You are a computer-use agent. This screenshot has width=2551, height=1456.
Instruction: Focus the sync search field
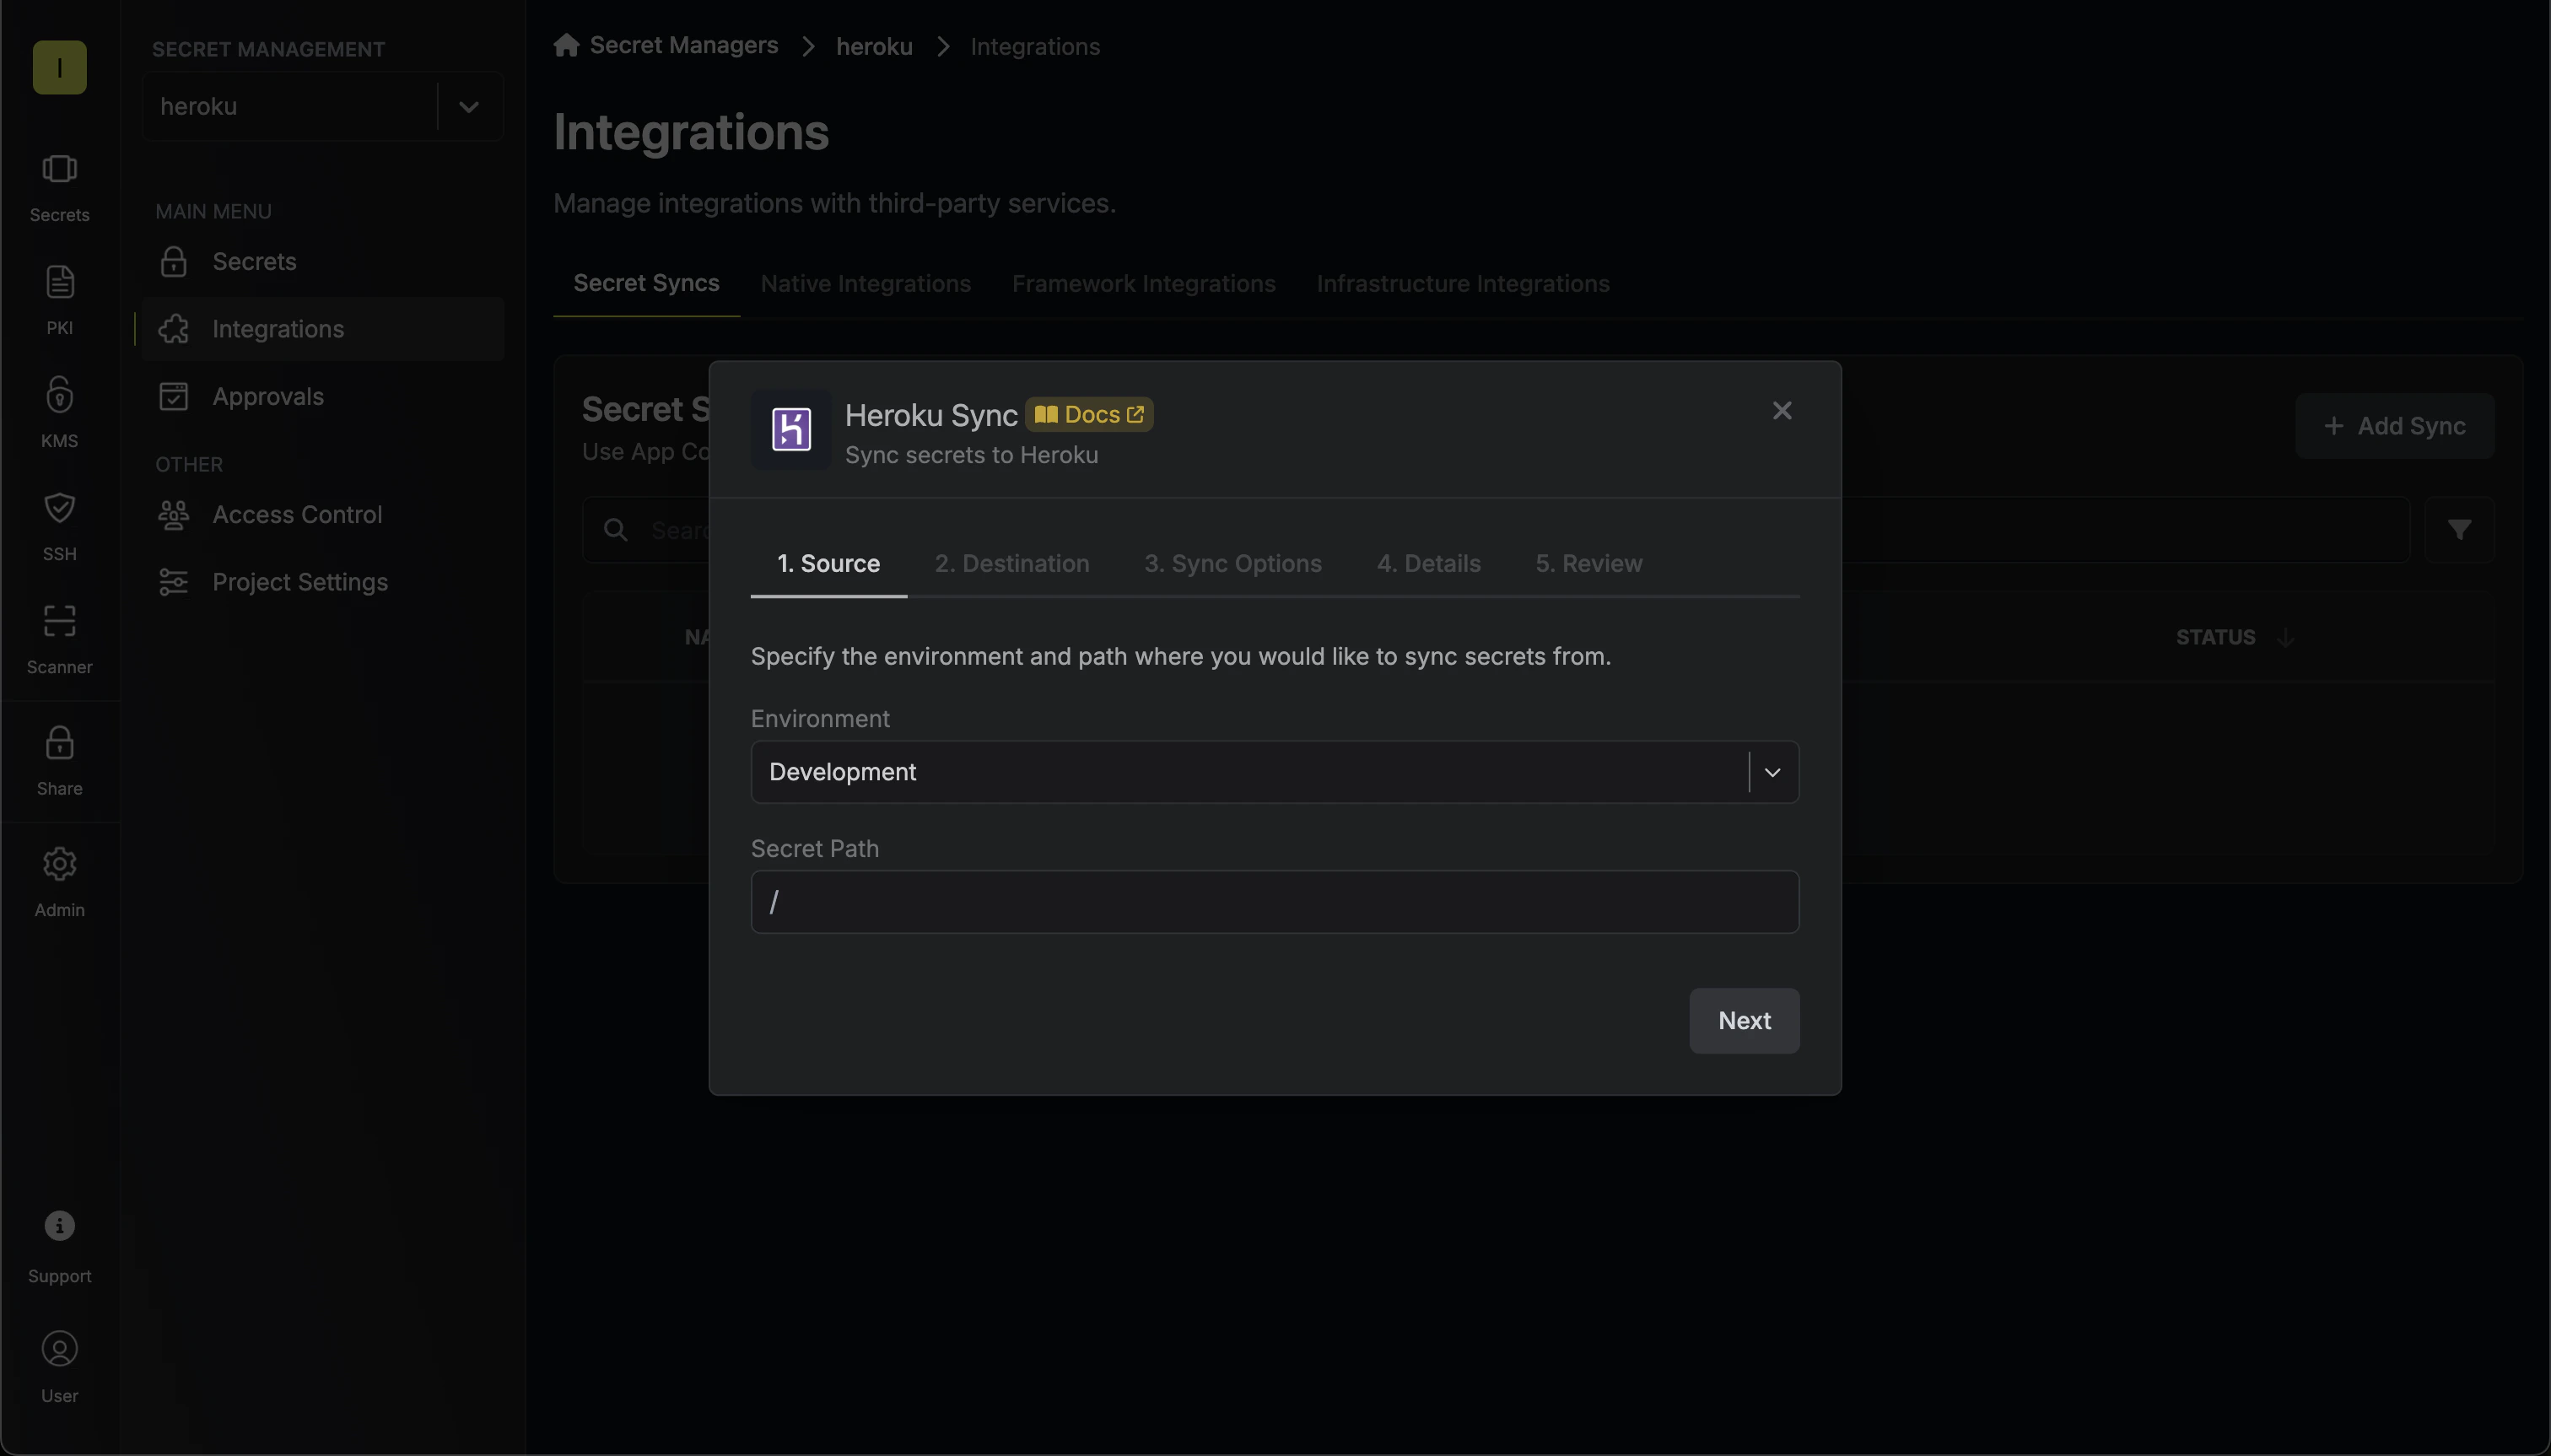(x=1496, y=529)
